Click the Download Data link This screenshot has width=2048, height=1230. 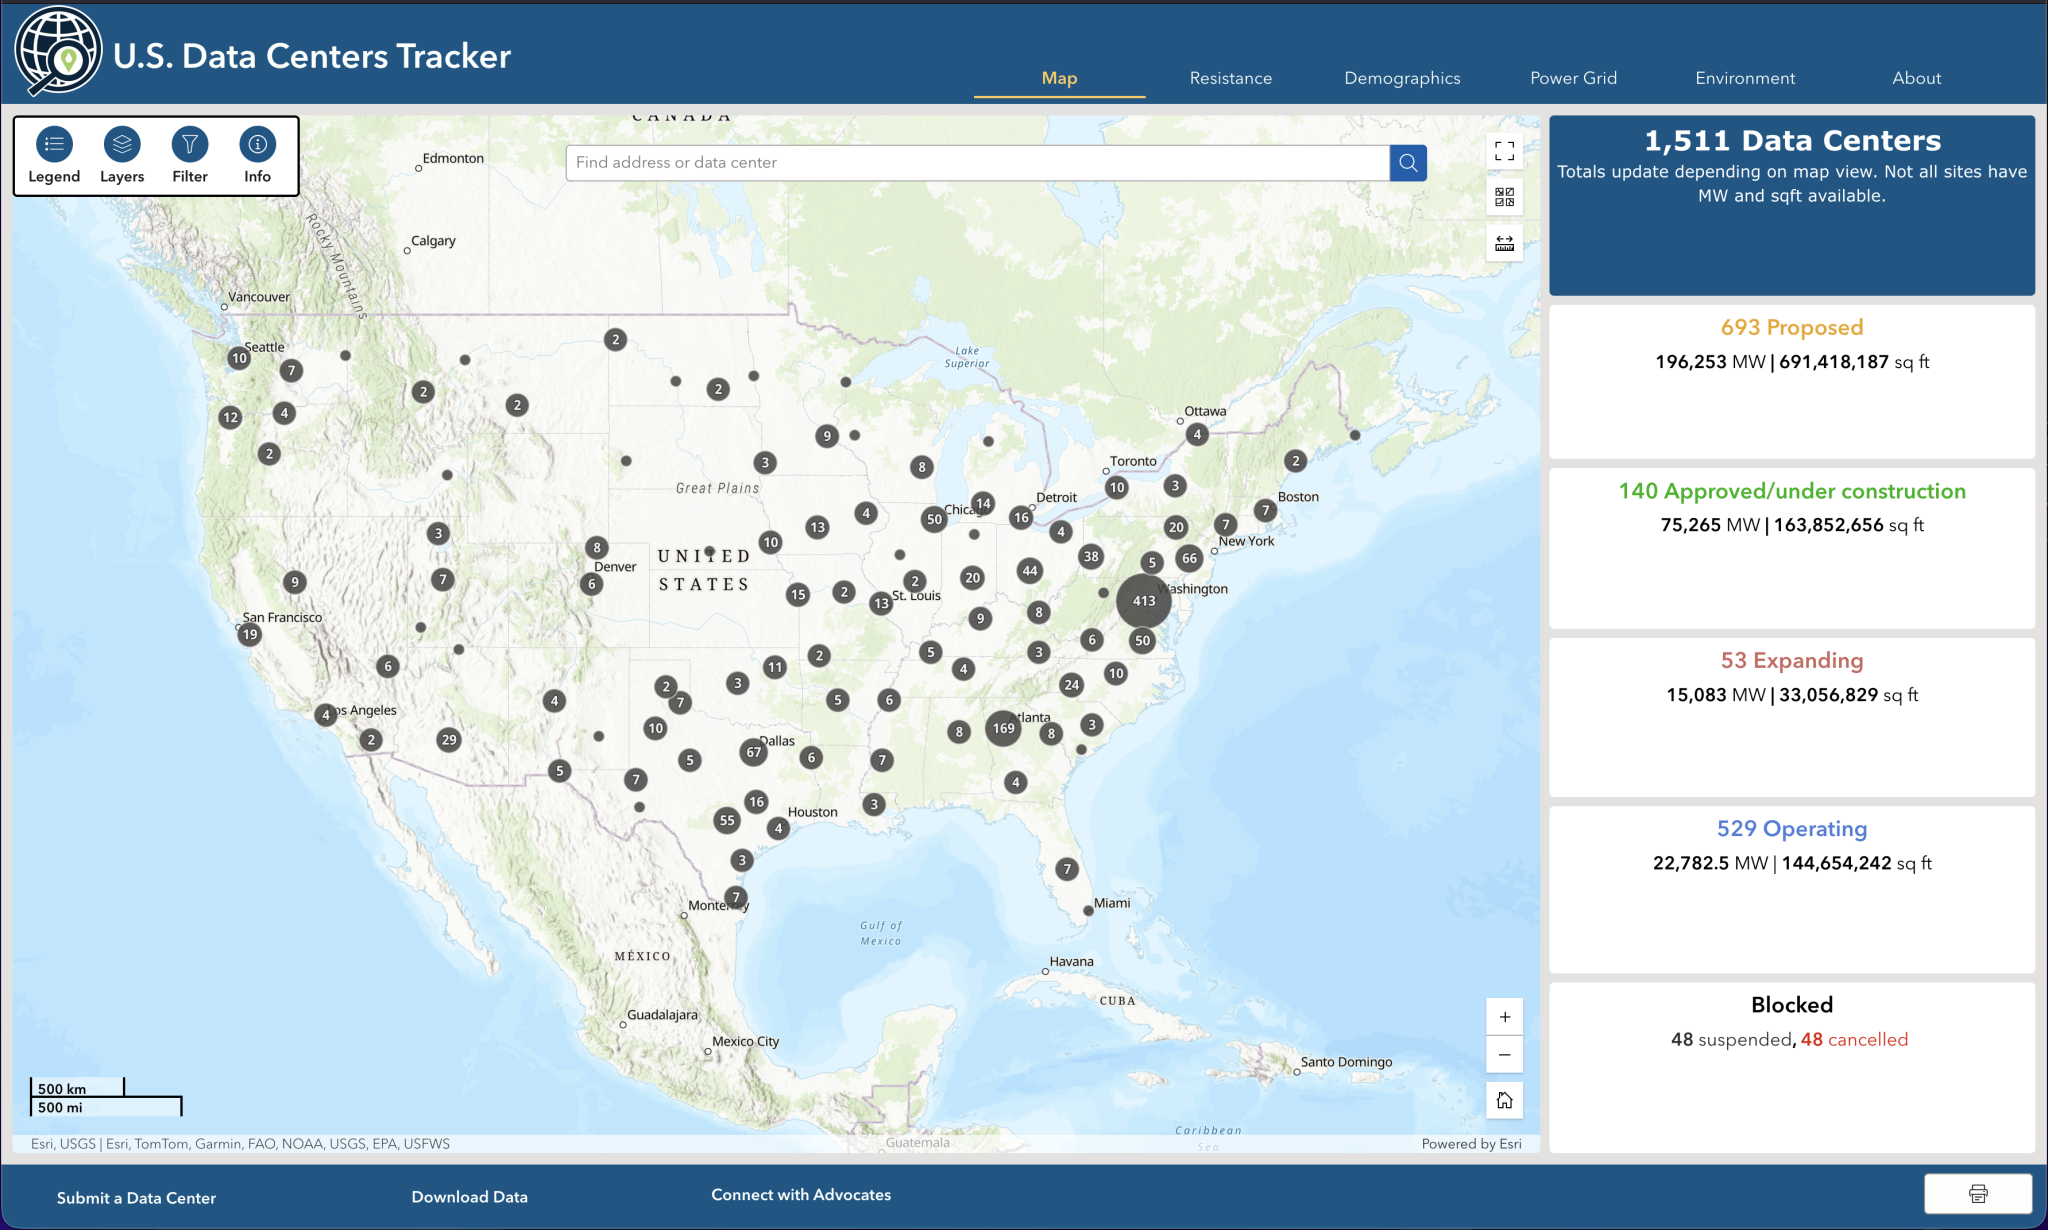point(470,1197)
